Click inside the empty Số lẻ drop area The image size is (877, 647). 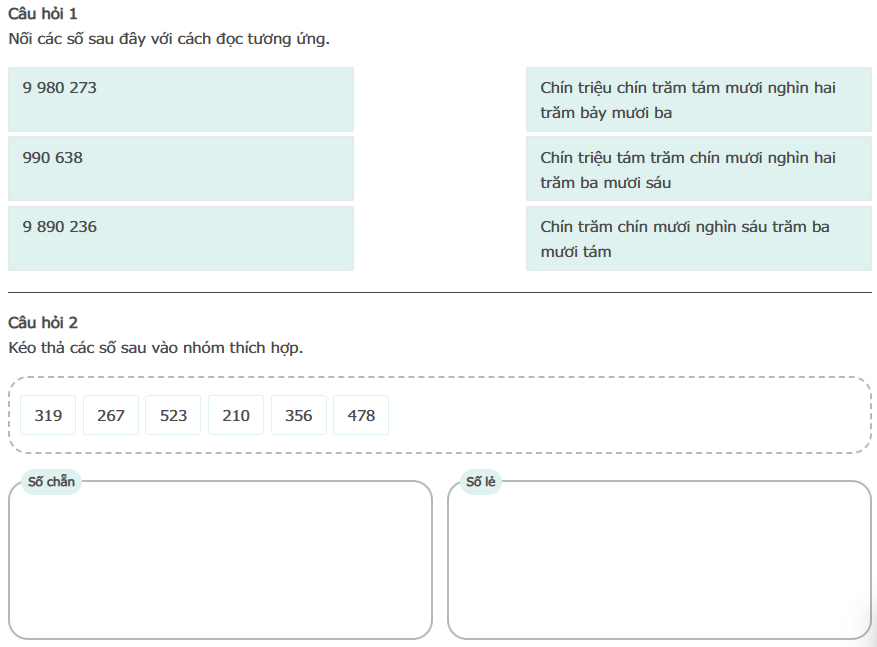pos(659,565)
